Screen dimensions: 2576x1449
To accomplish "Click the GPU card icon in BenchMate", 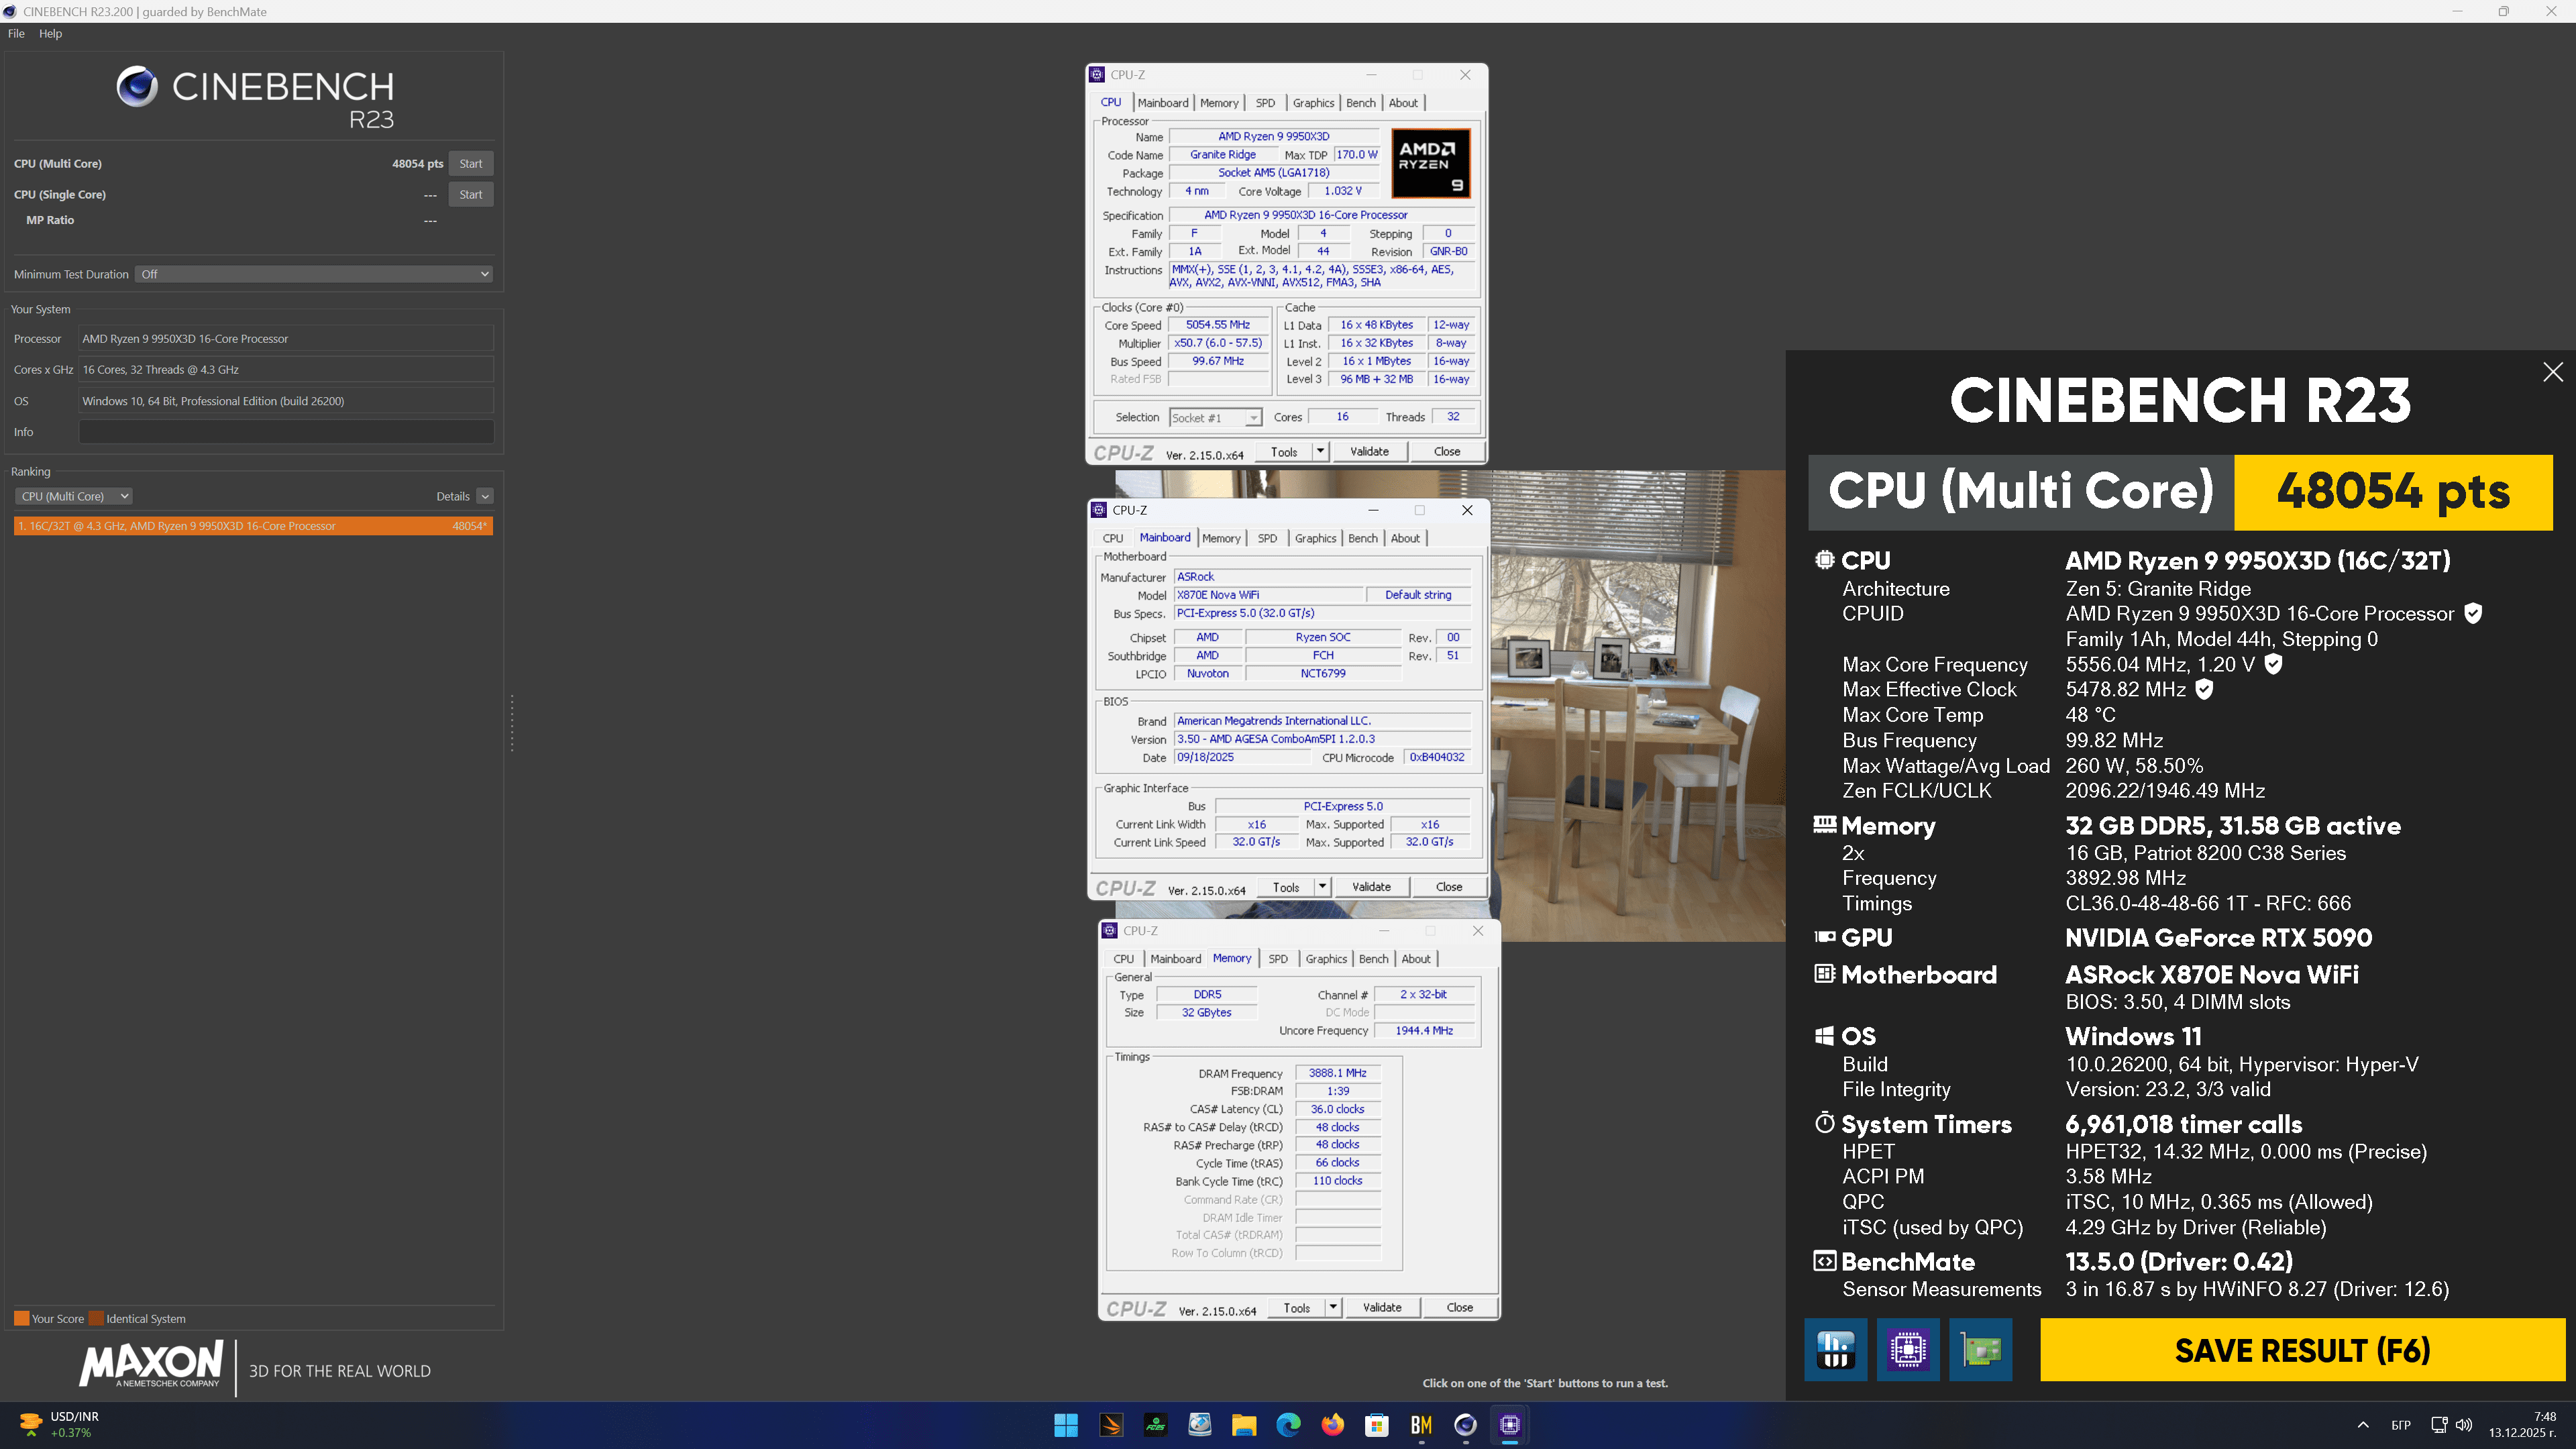I will pyautogui.click(x=1980, y=1349).
